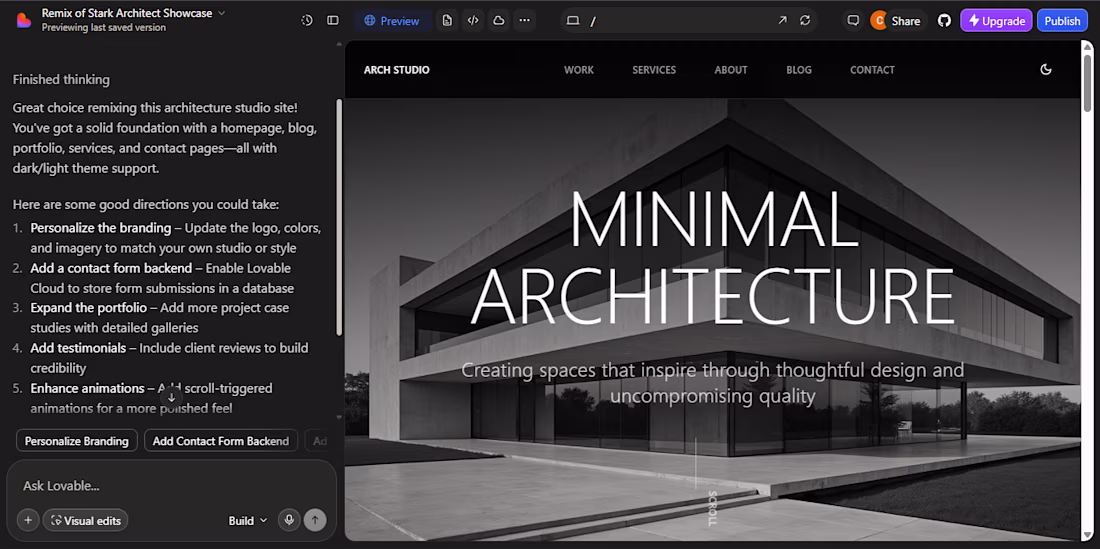Click Remix of Stark Architect Showcase title
The width and height of the screenshot is (1100, 549).
pos(127,13)
